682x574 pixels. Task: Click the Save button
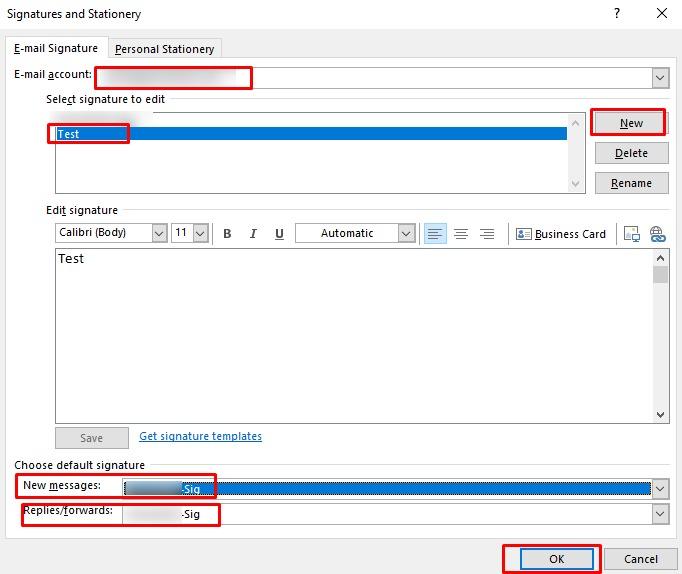pos(92,438)
